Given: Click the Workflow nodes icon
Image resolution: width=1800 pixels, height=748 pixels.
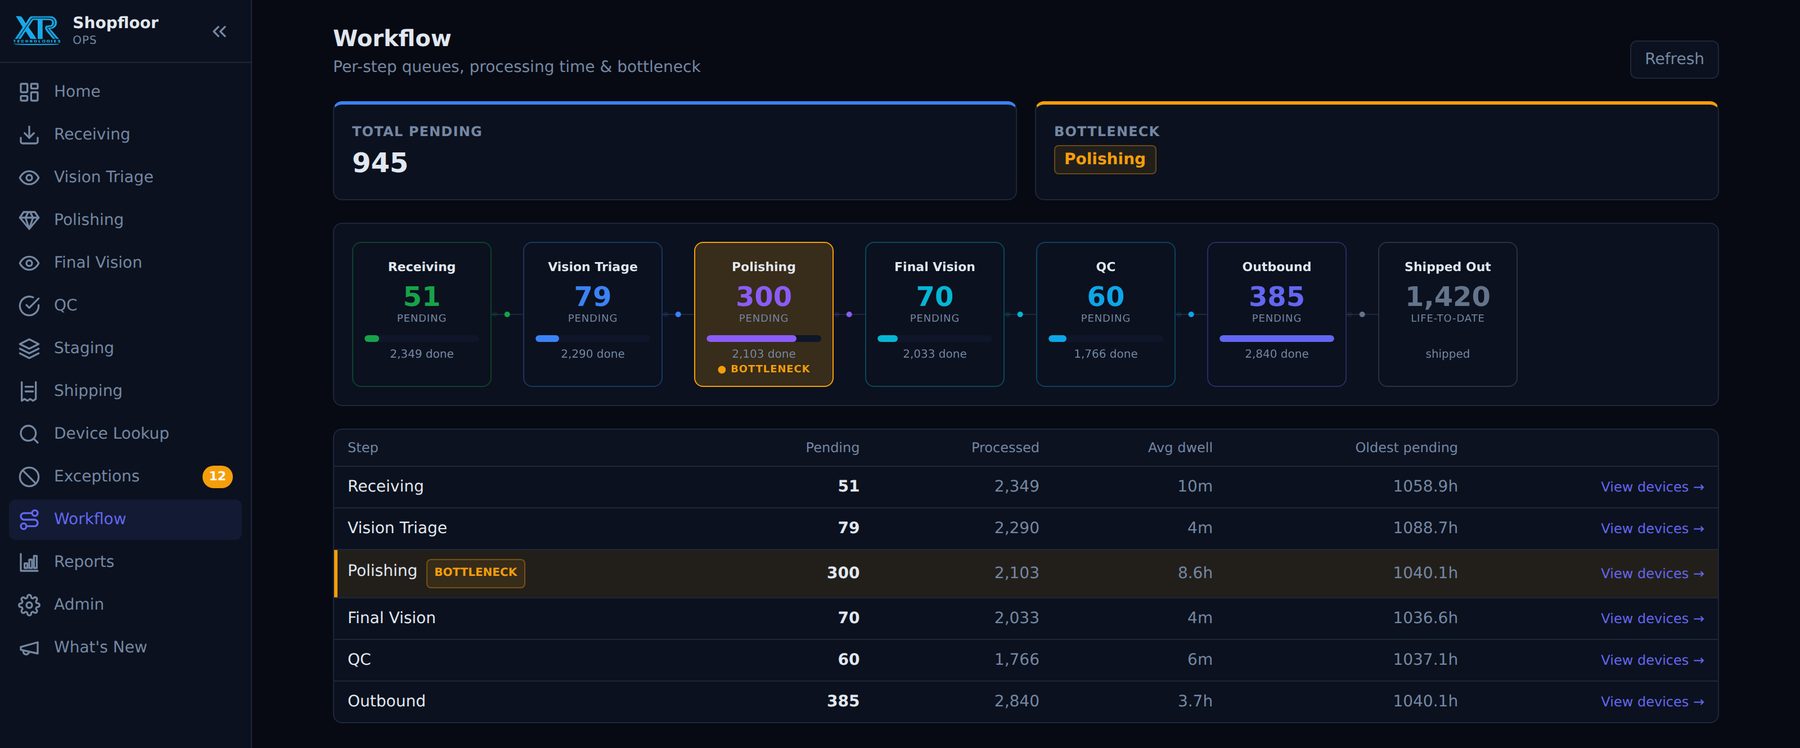Looking at the screenshot, I should click(29, 519).
